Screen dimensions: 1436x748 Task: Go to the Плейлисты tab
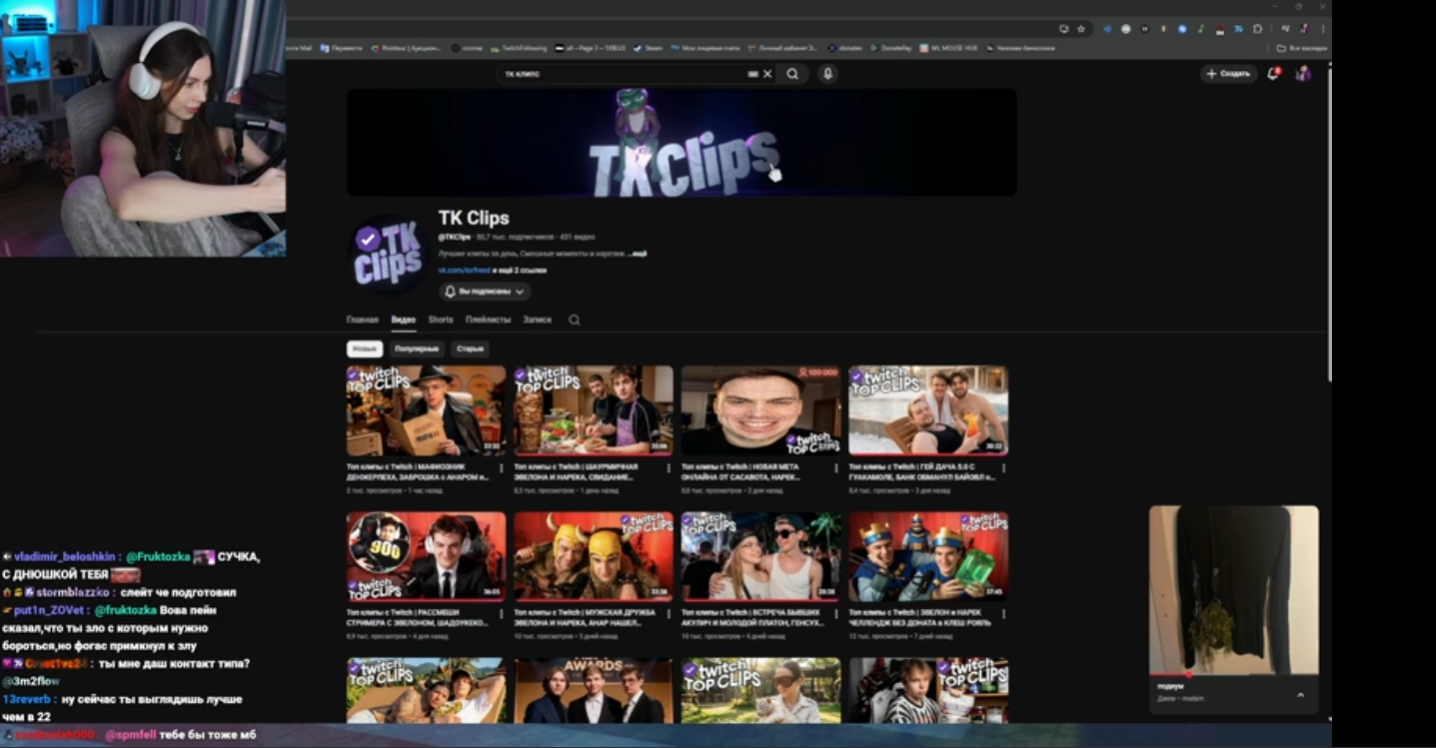488,320
